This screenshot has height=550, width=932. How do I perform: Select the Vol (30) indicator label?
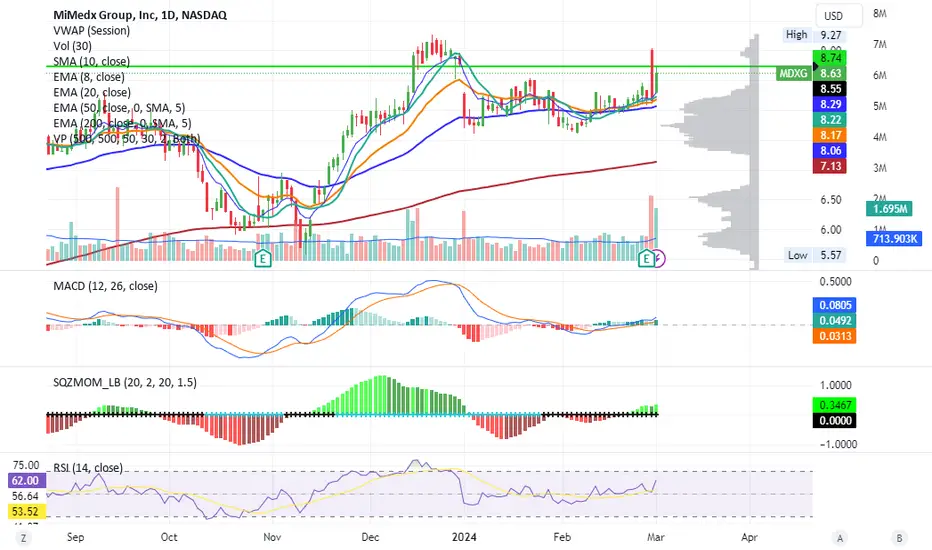[x=73, y=46]
